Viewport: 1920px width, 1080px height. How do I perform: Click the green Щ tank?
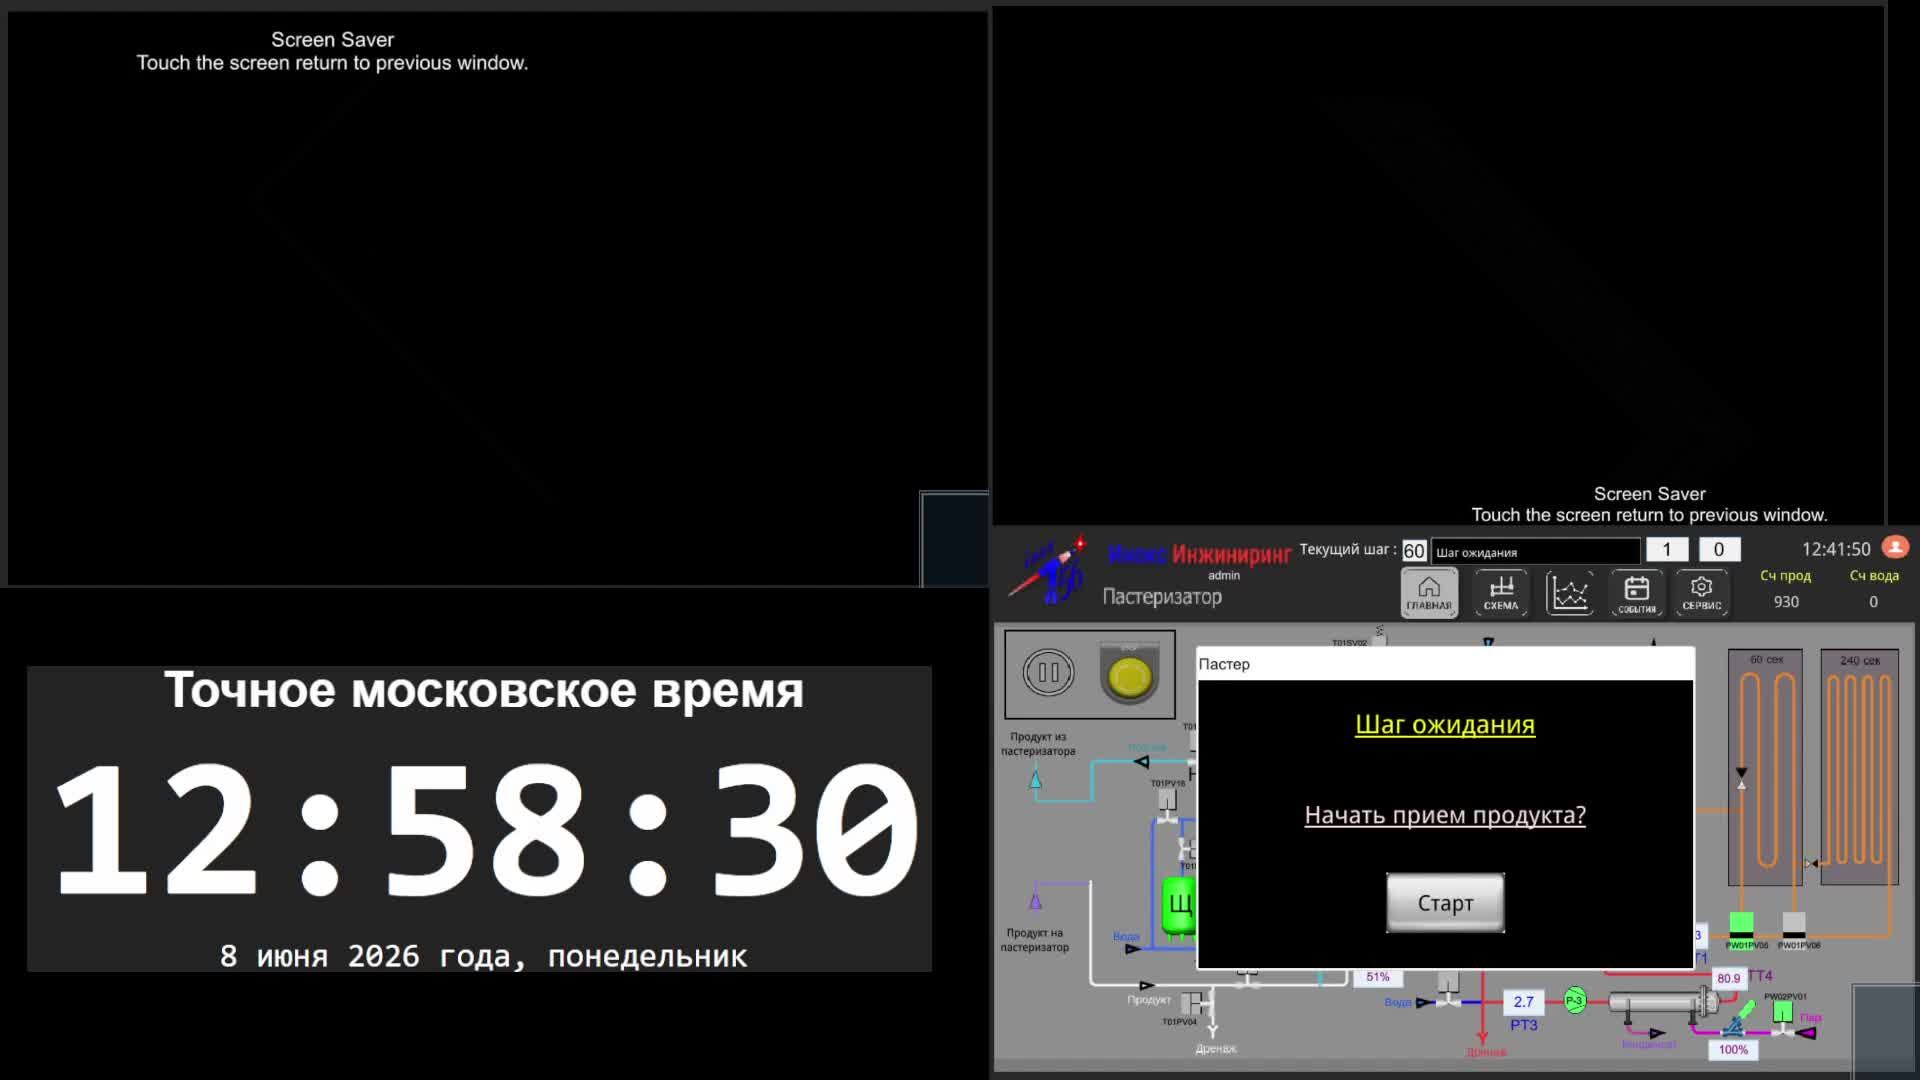tap(1178, 908)
